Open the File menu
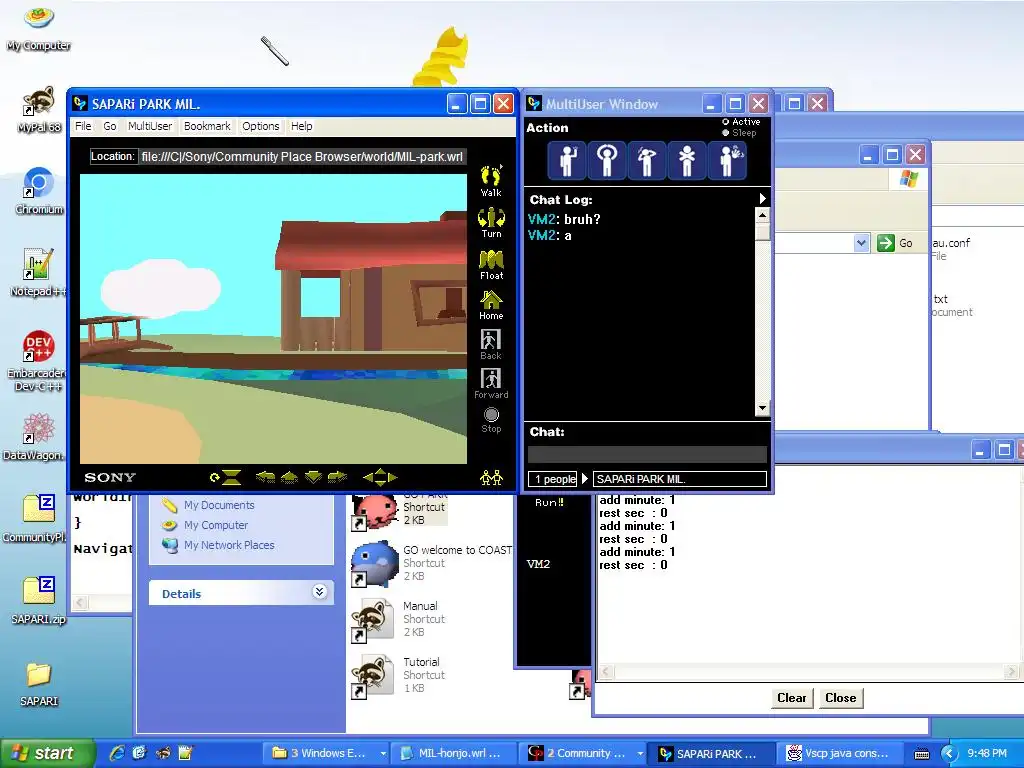 [x=83, y=126]
